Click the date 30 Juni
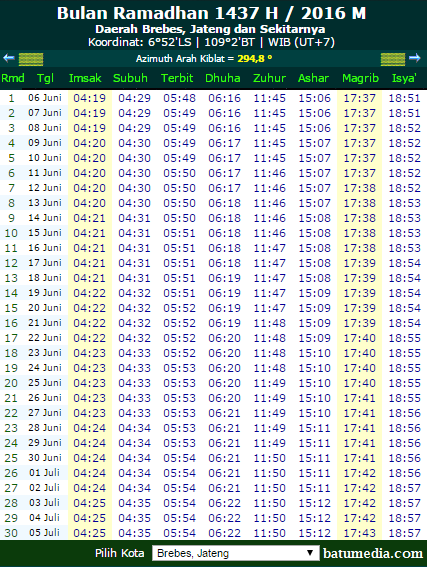This screenshot has height=567, width=428. tap(45, 457)
